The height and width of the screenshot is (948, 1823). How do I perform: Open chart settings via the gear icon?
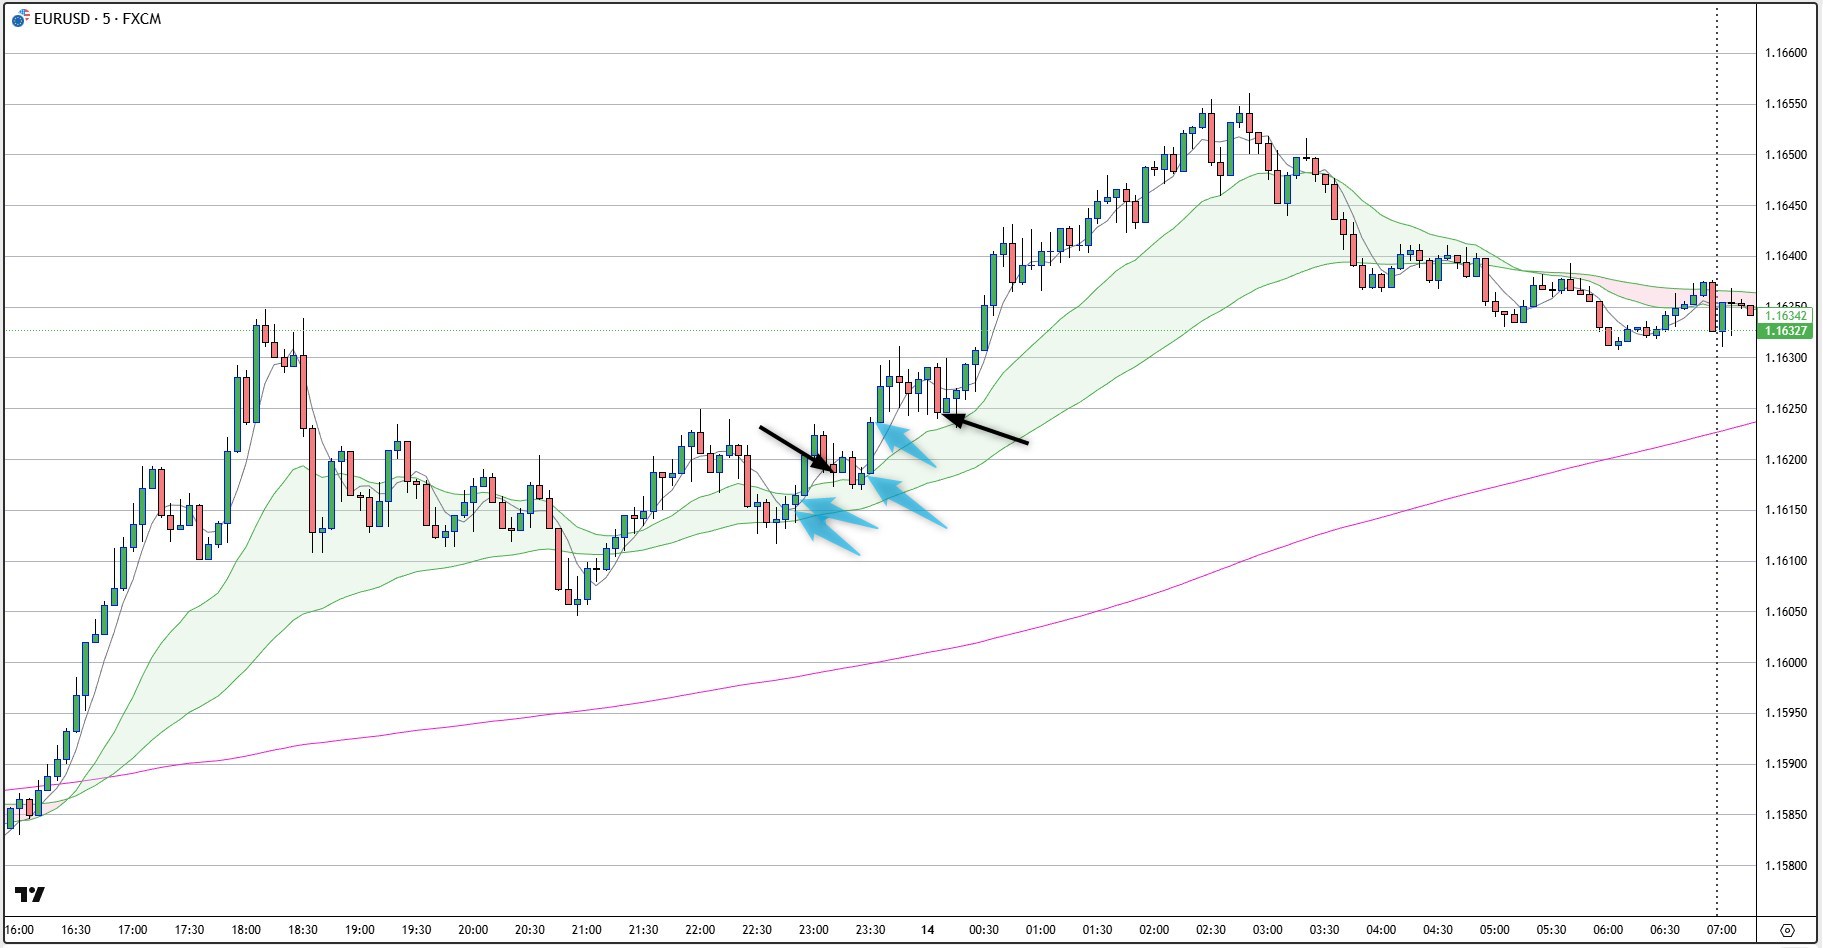point(1787,930)
